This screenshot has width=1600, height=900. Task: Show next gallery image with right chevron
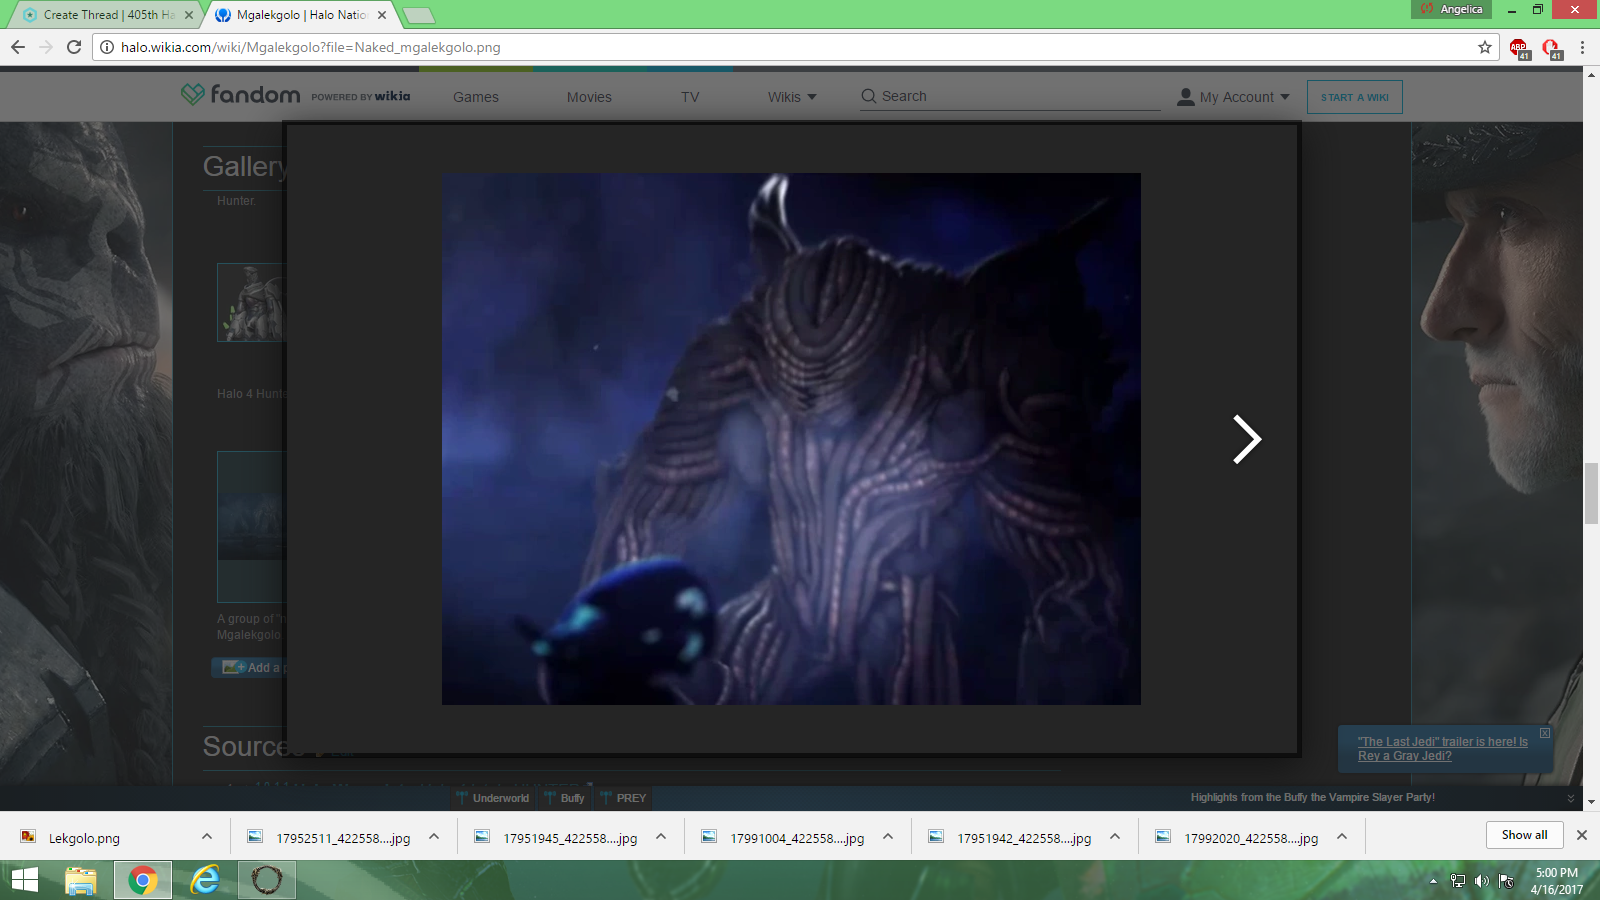tap(1246, 439)
